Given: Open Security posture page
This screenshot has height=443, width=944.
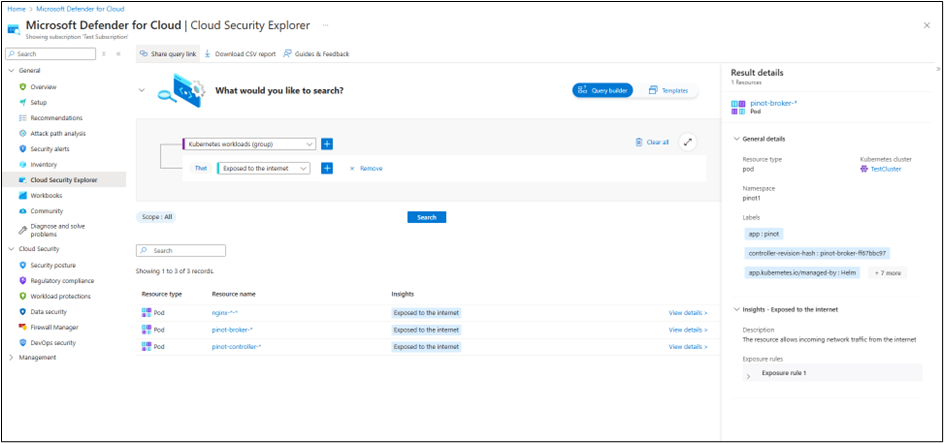Looking at the screenshot, I should pos(53,265).
